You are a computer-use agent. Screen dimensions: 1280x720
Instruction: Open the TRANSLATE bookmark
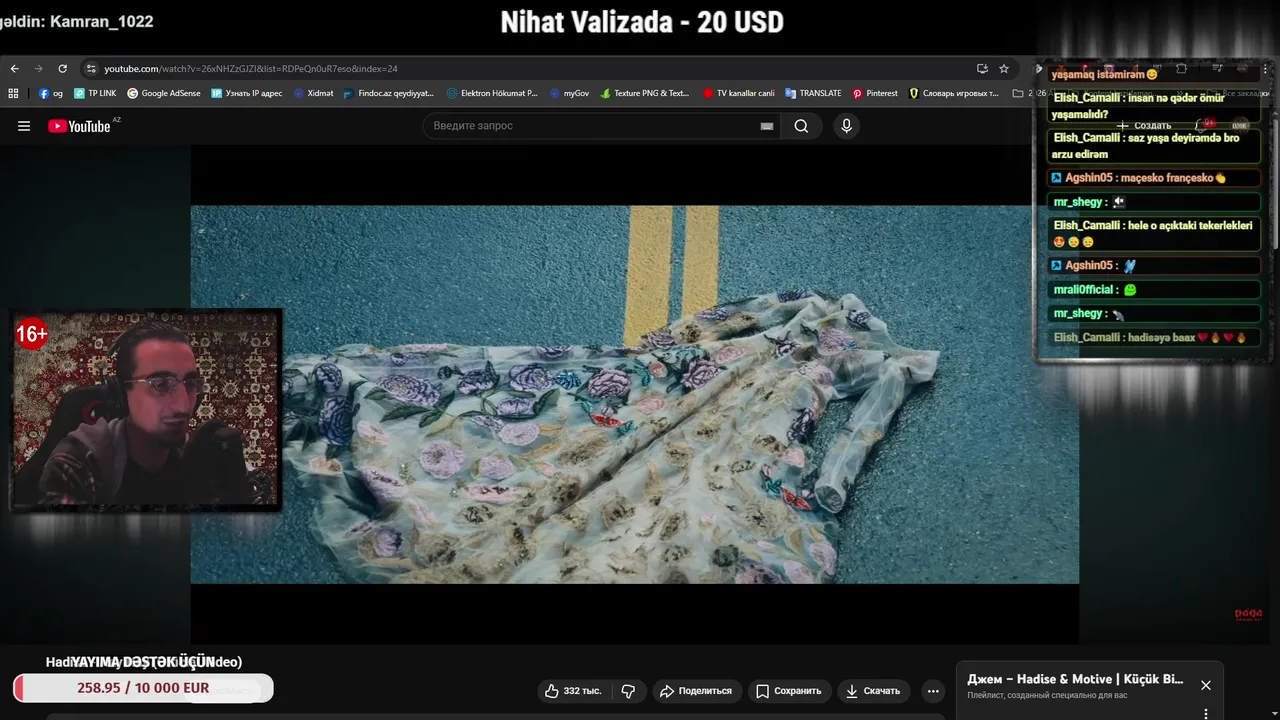point(813,93)
